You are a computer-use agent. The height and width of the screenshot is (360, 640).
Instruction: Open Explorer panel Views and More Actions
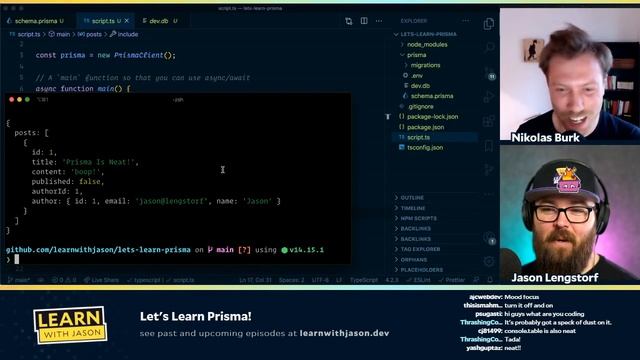click(x=466, y=21)
